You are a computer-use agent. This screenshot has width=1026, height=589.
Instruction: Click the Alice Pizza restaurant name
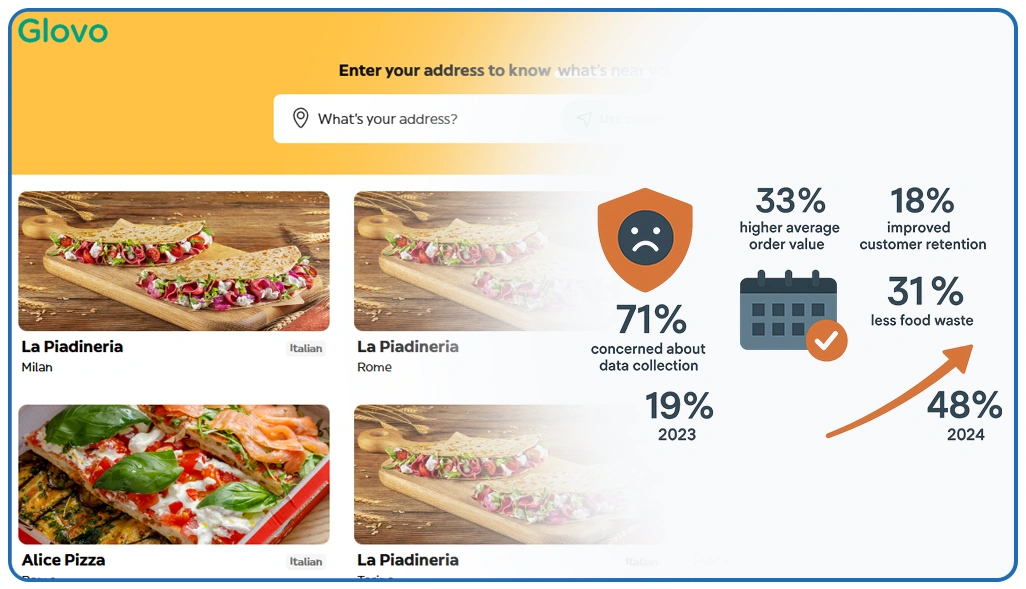(x=63, y=560)
